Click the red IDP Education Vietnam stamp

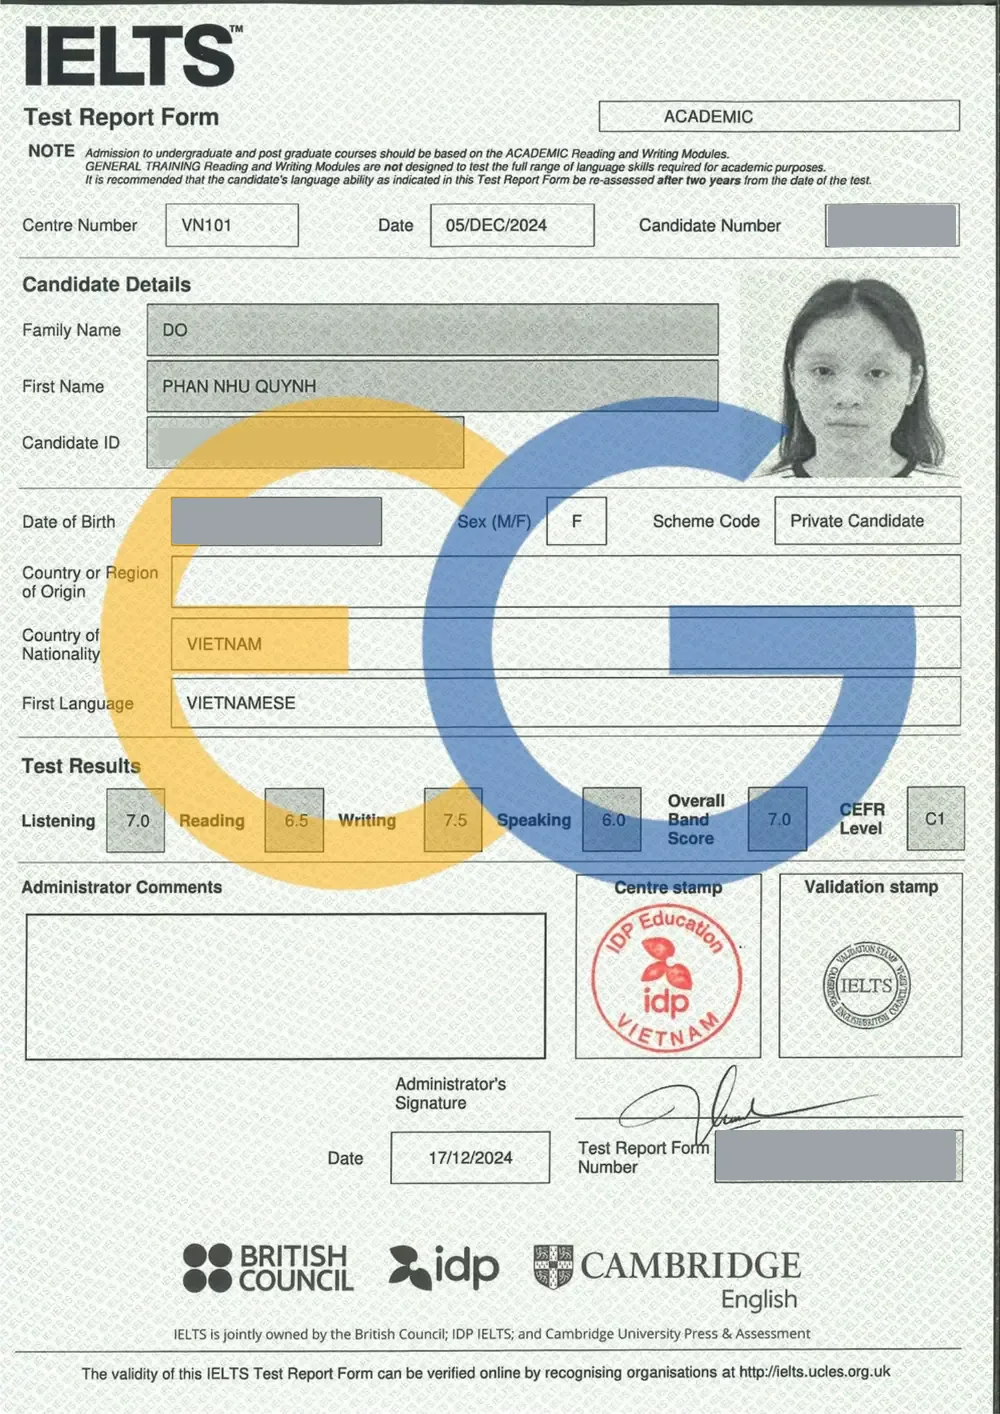click(x=667, y=978)
